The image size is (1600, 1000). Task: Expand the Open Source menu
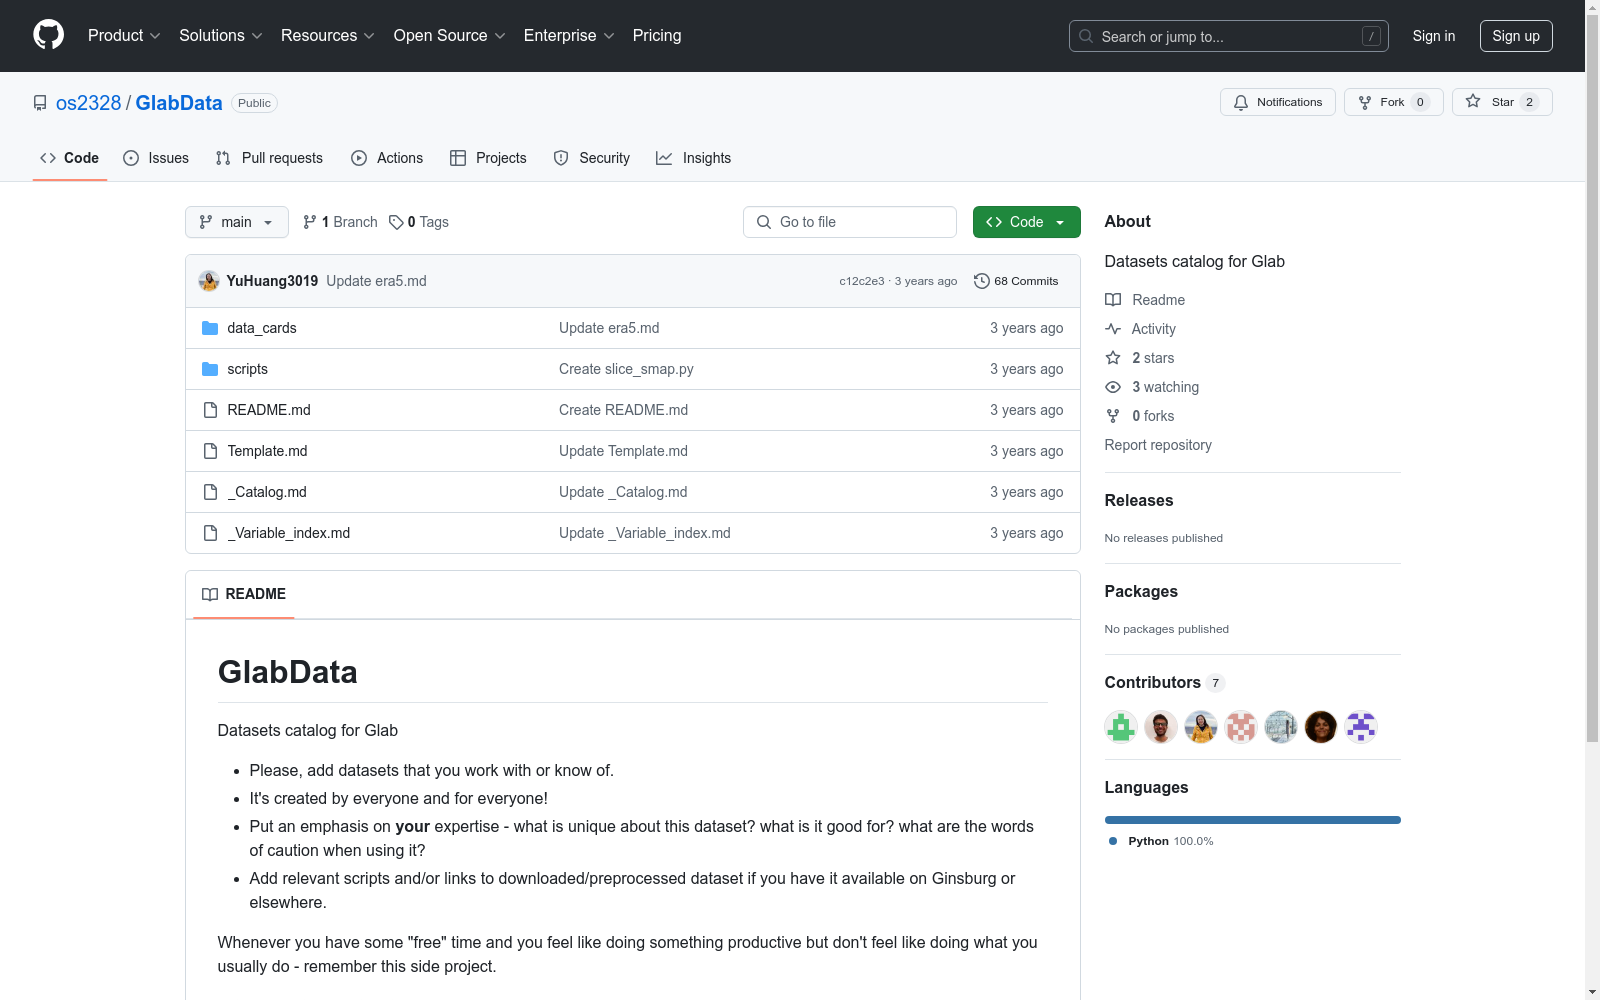pos(450,36)
